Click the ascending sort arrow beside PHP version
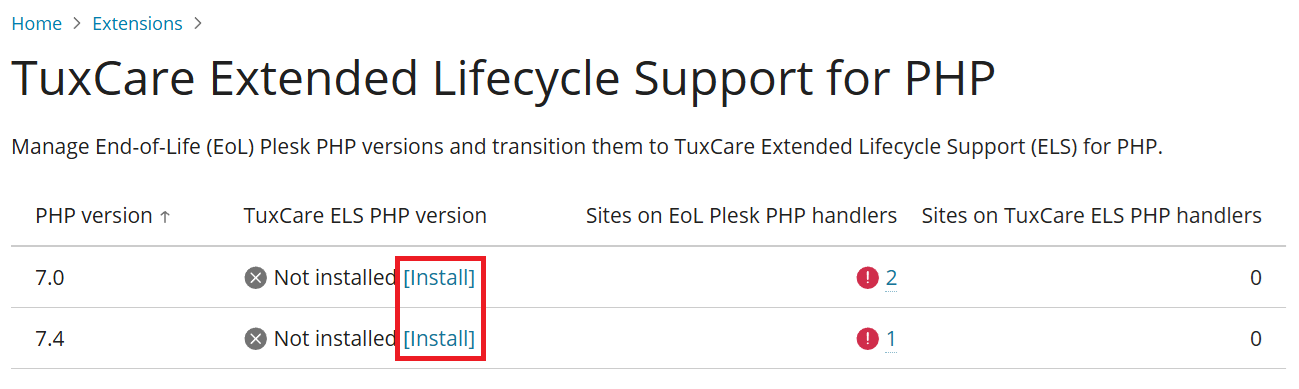The height and width of the screenshot is (389, 1299). pyautogui.click(x=165, y=216)
